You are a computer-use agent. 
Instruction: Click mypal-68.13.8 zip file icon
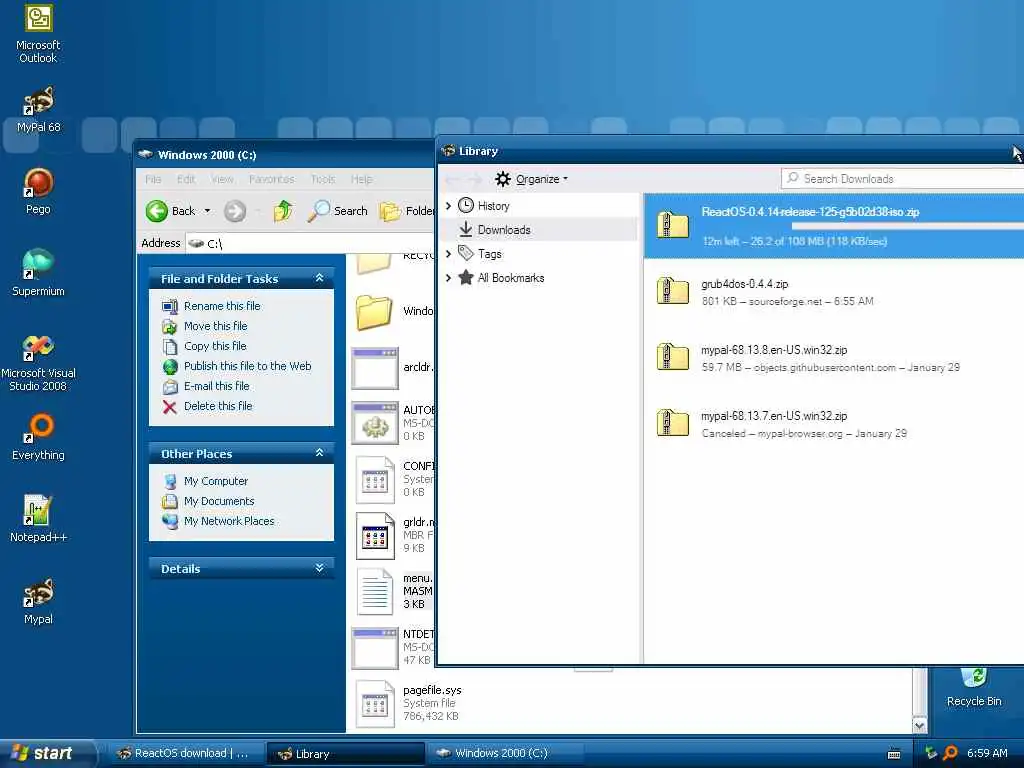673,357
